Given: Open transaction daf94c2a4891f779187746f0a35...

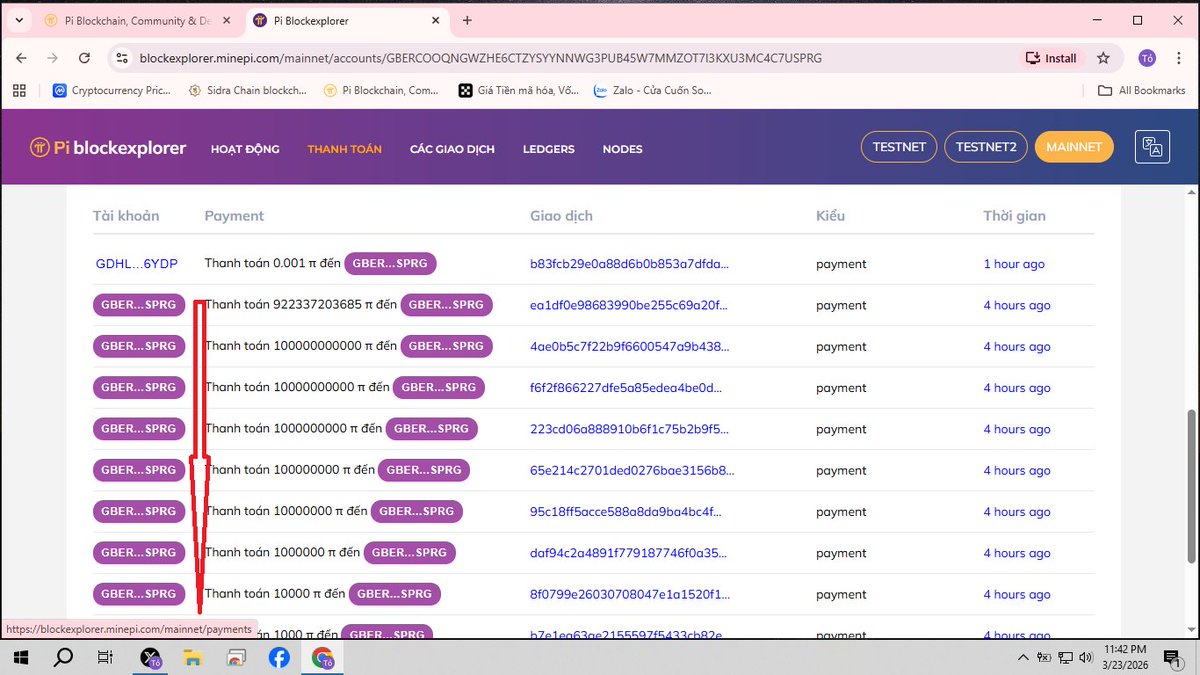Looking at the screenshot, I should click(x=628, y=553).
